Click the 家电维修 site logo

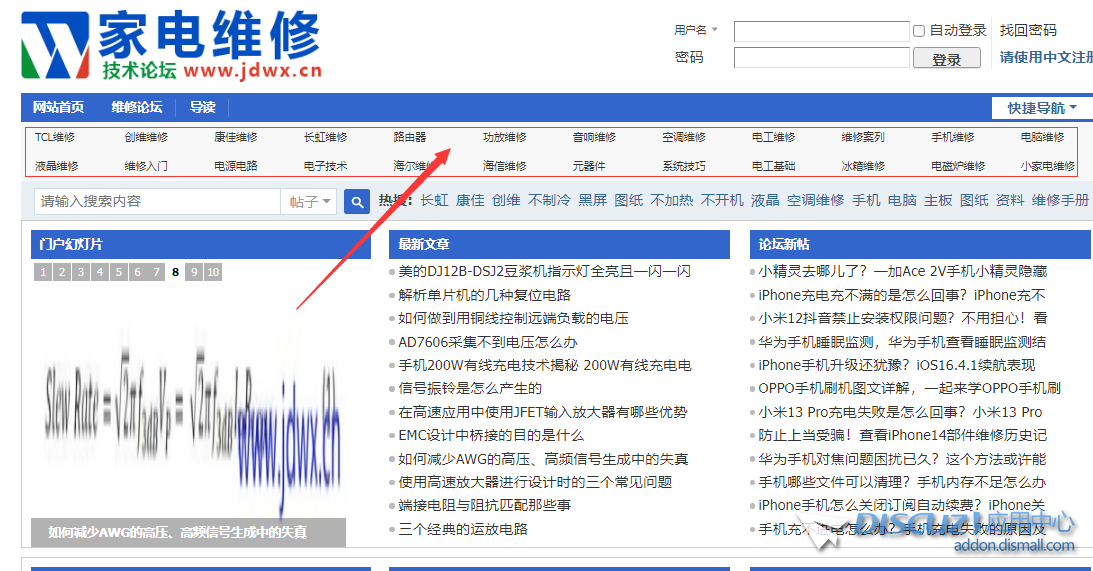coord(170,46)
